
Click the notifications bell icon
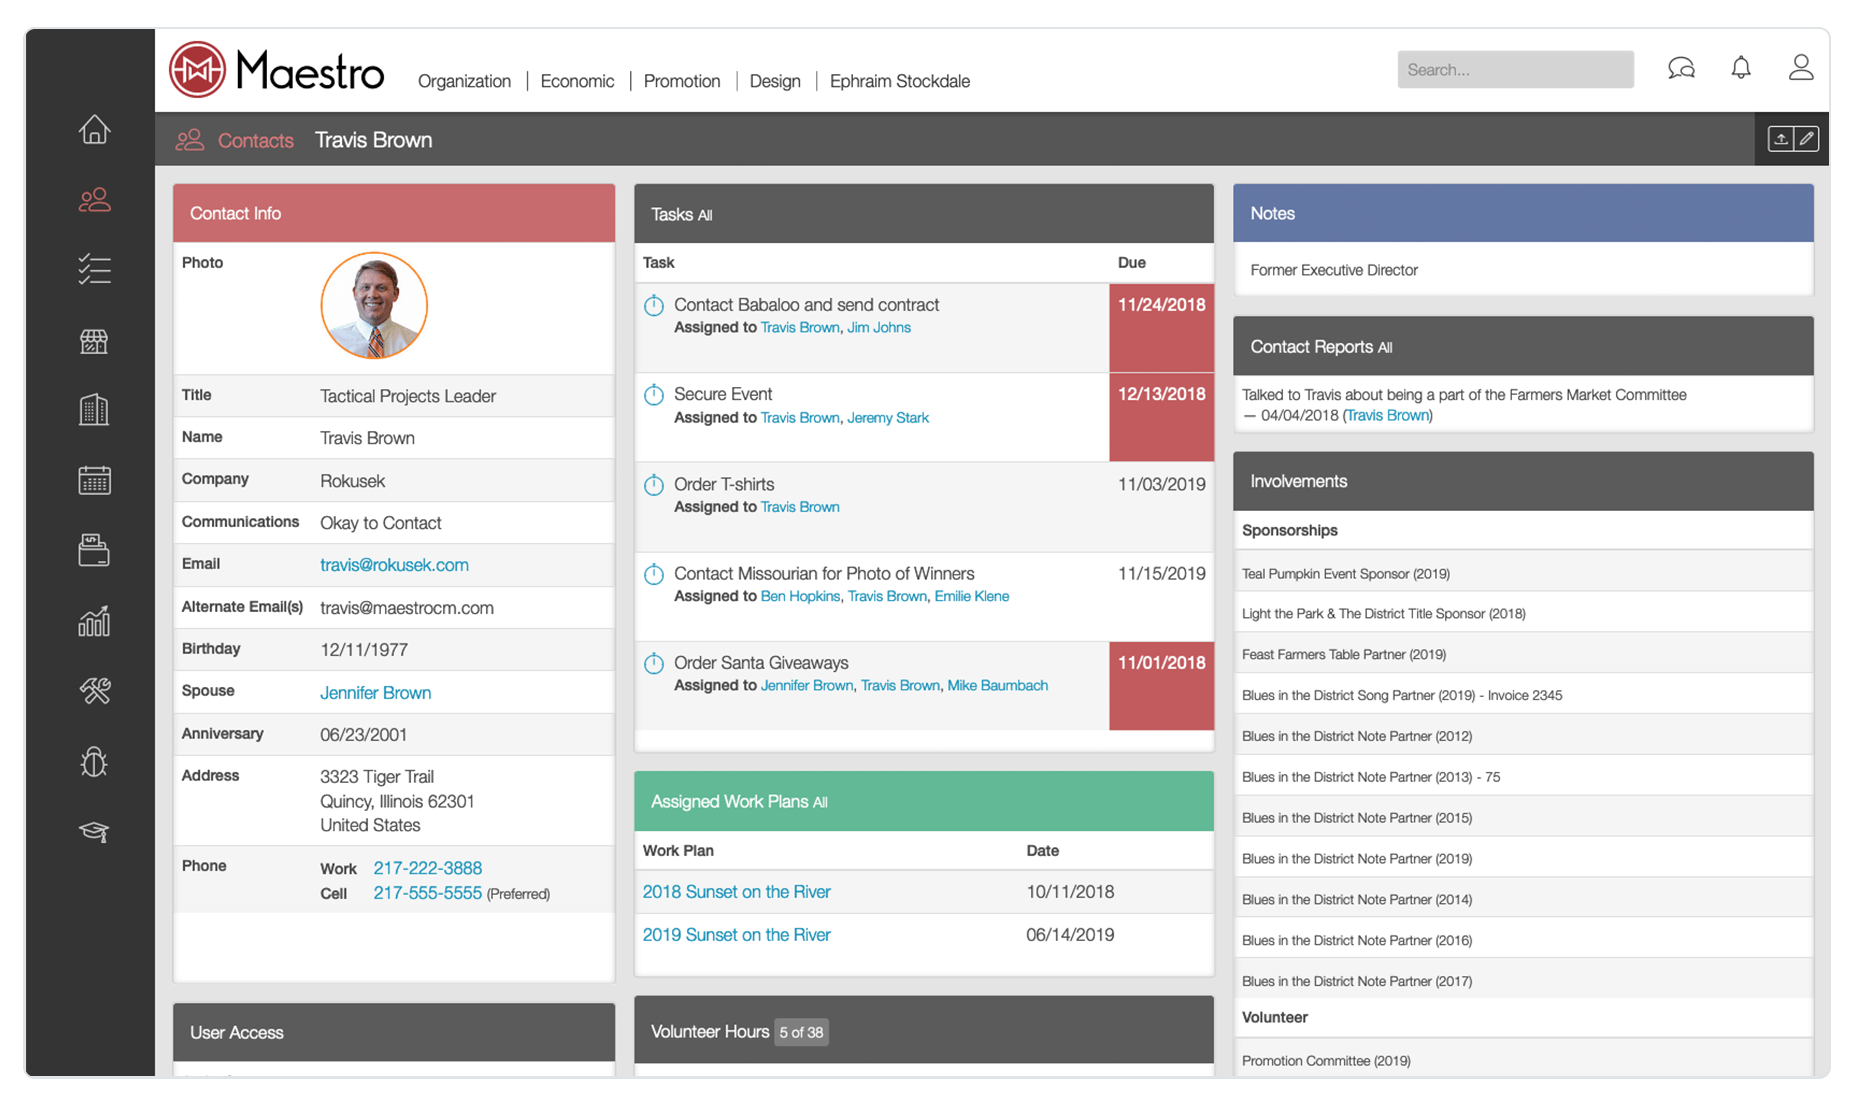click(x=1740, y=67)
